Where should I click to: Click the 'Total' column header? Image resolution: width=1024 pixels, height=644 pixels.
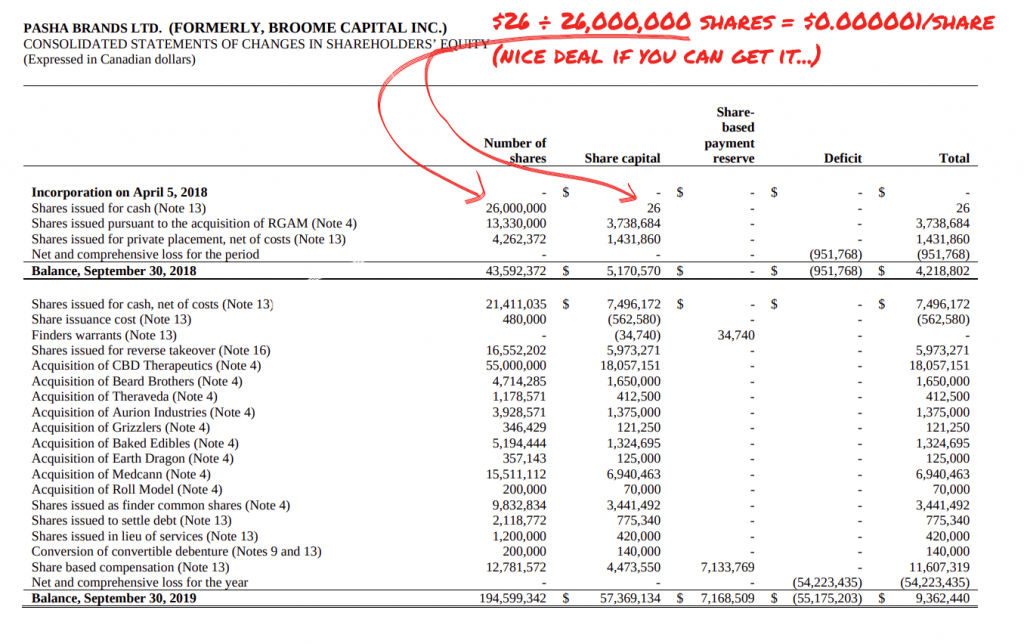coord(954,158)
